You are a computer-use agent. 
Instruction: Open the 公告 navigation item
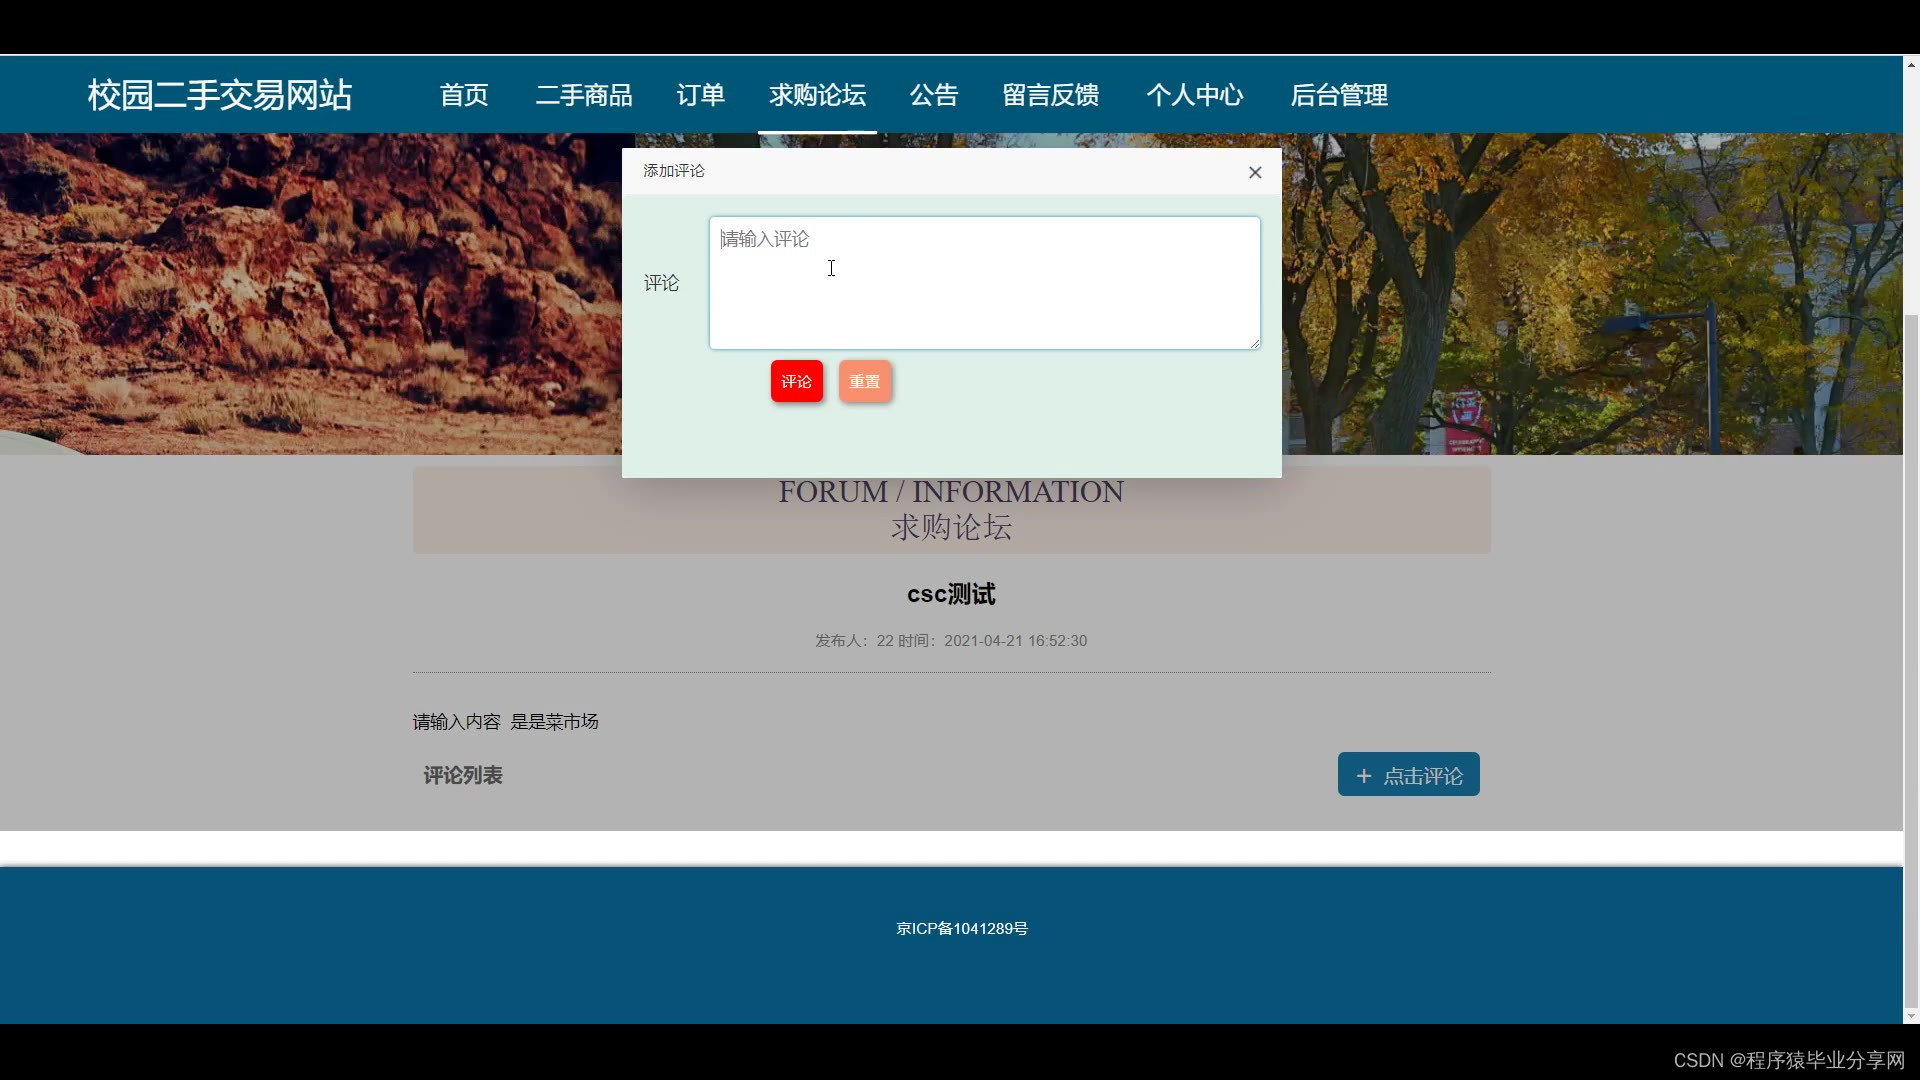click(x=934, y=95)
